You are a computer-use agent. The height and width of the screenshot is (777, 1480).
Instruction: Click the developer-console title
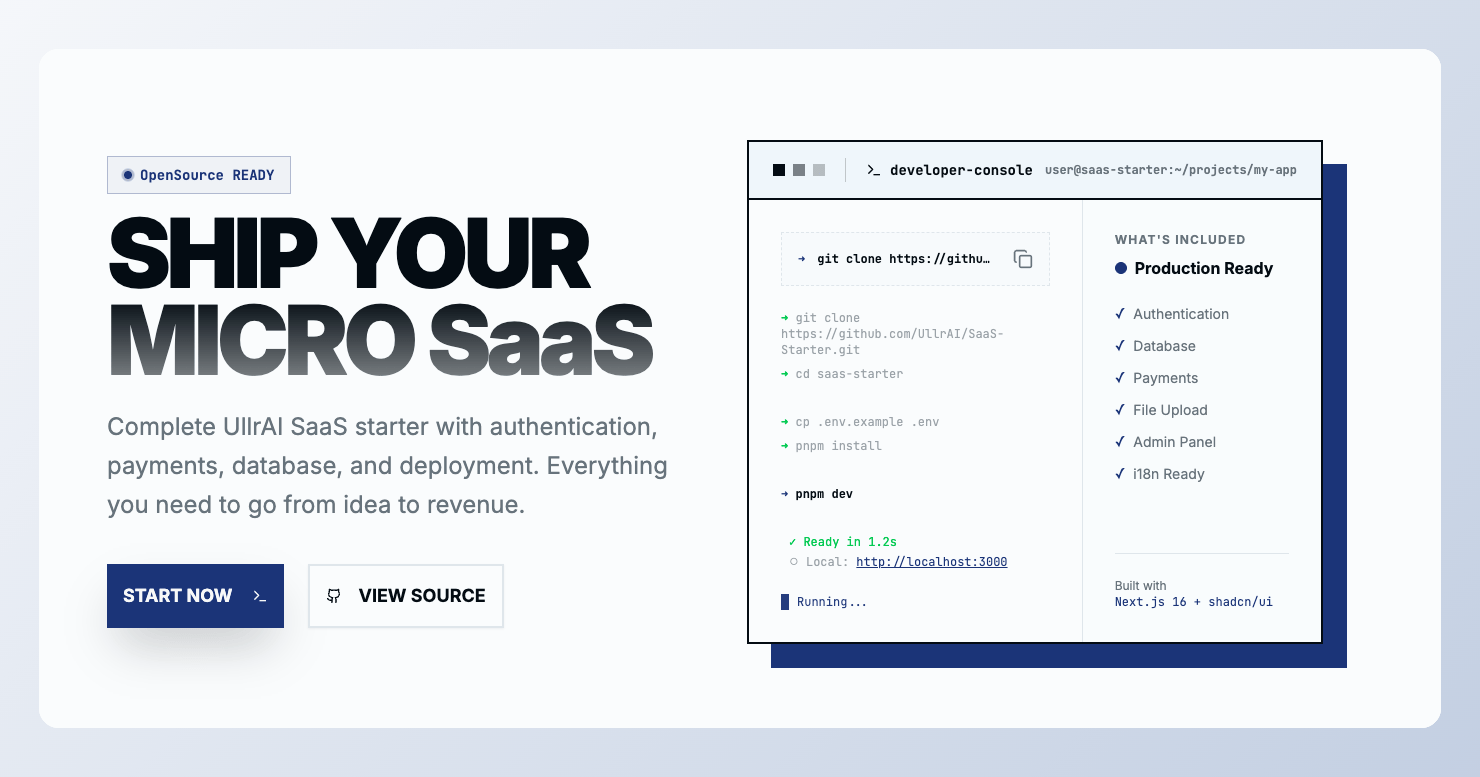[x=961, y=170]
